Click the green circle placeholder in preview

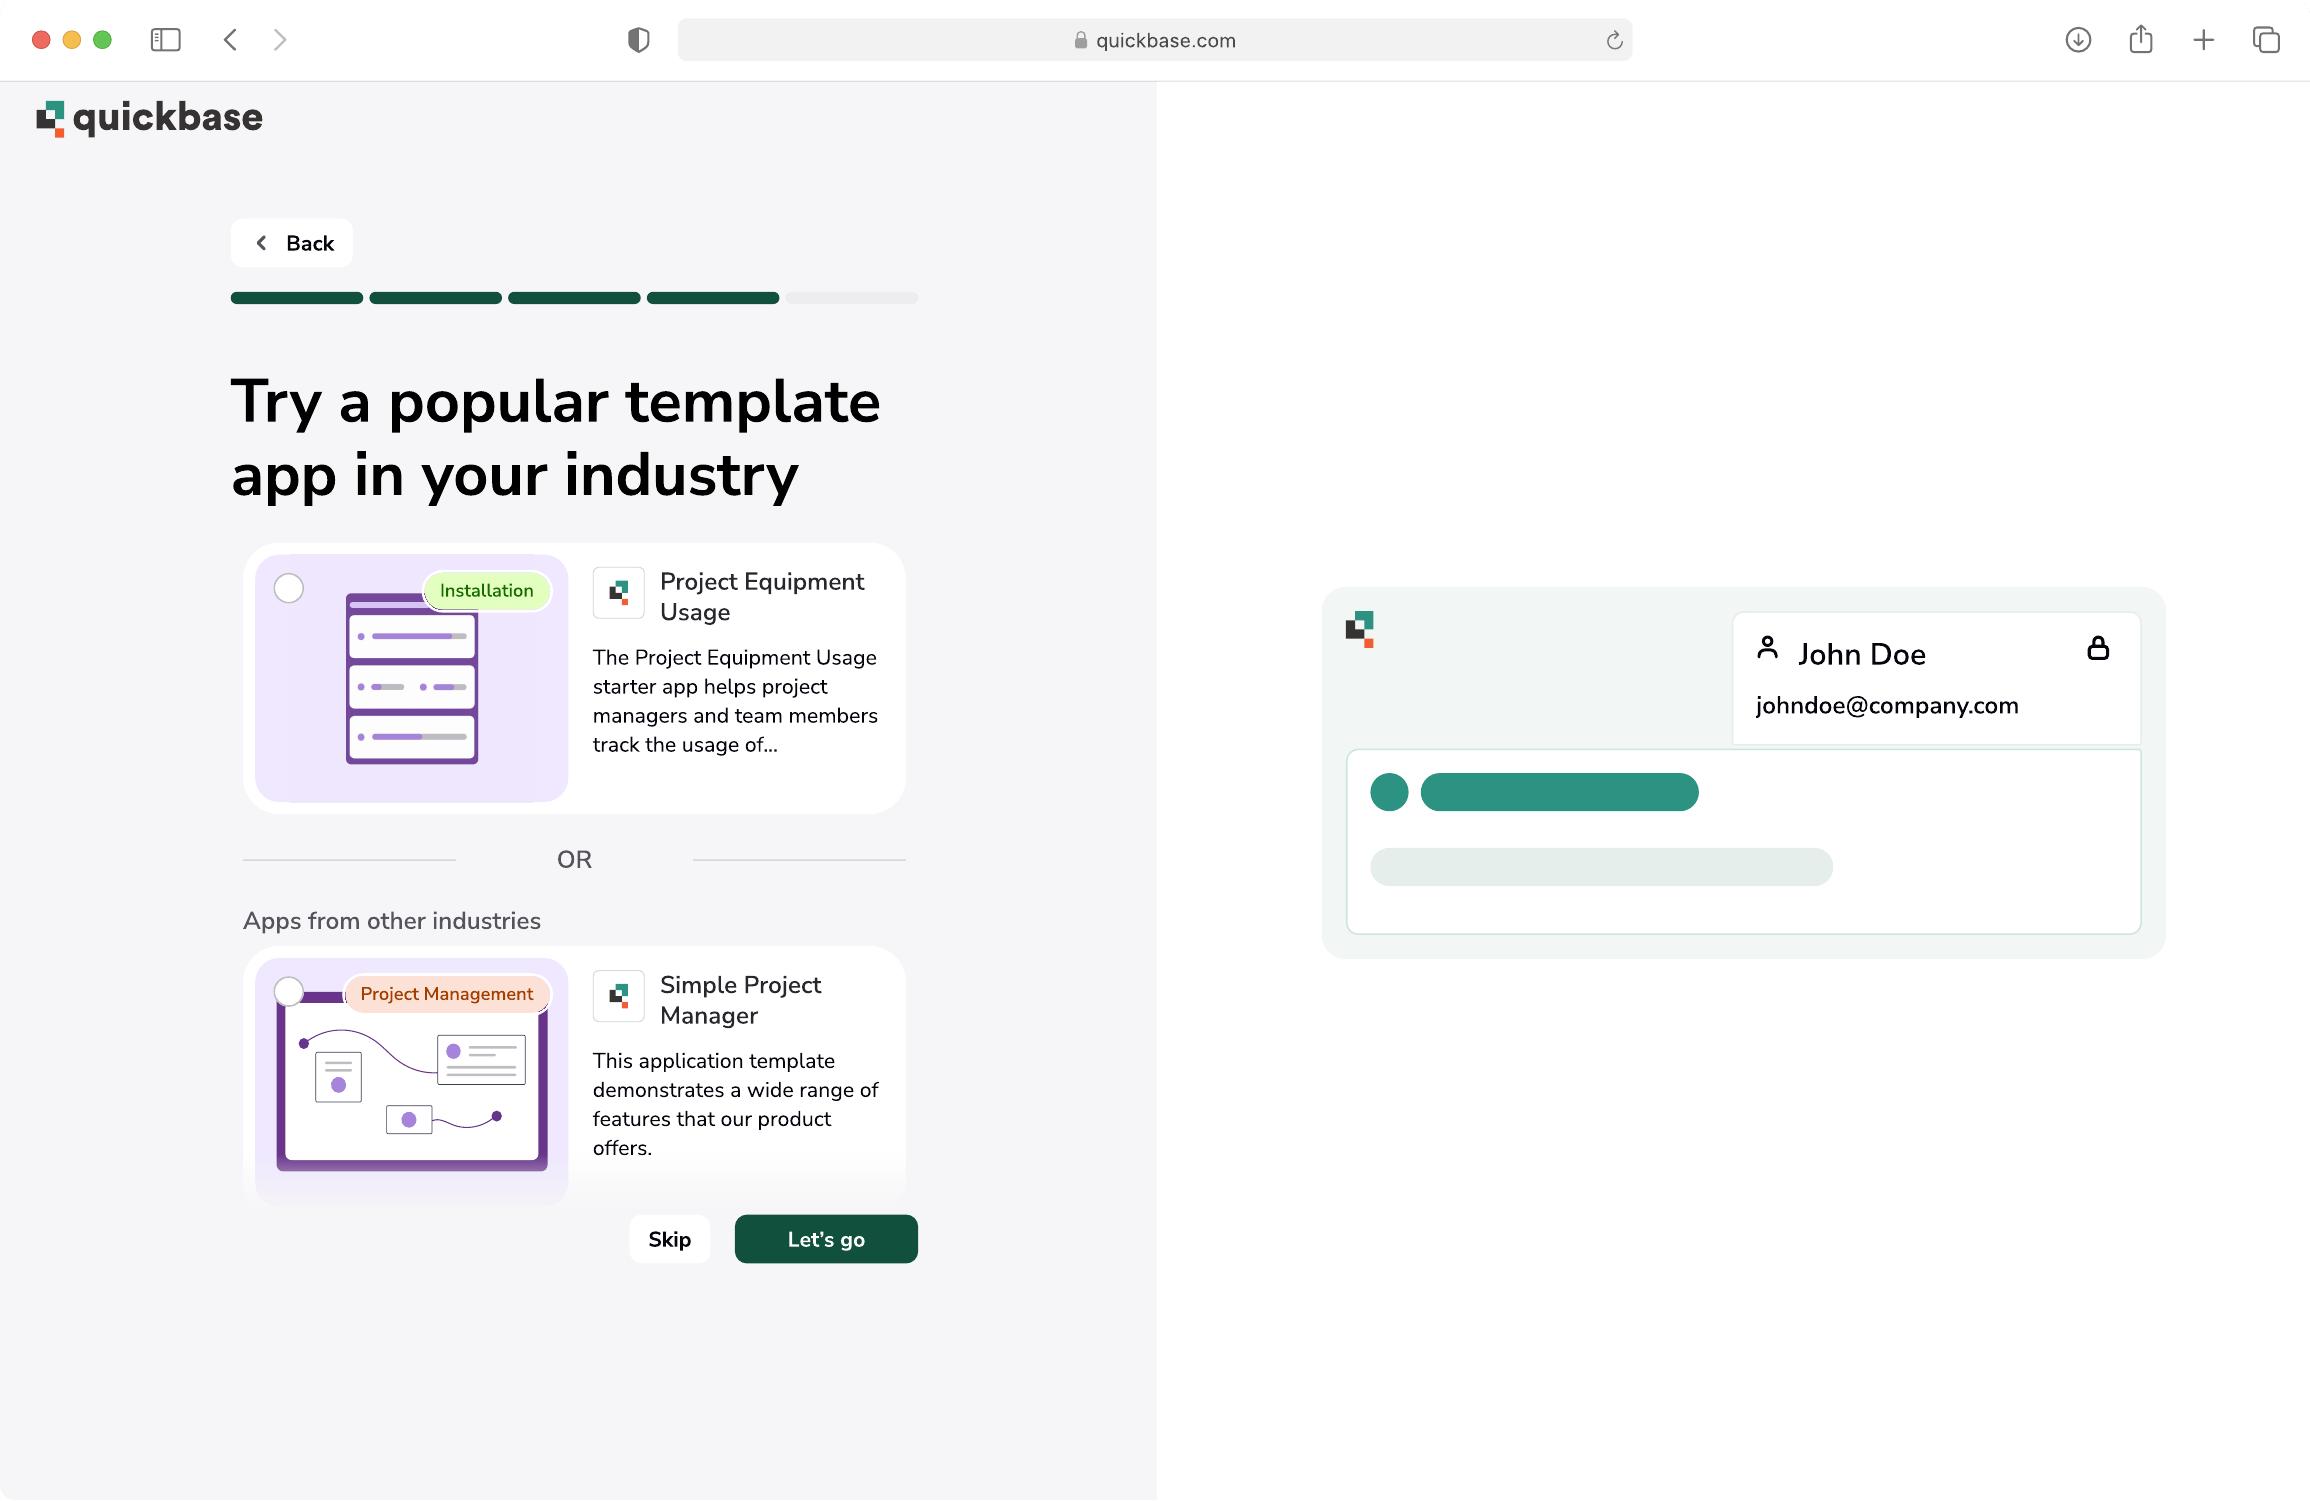point(1389,792)
